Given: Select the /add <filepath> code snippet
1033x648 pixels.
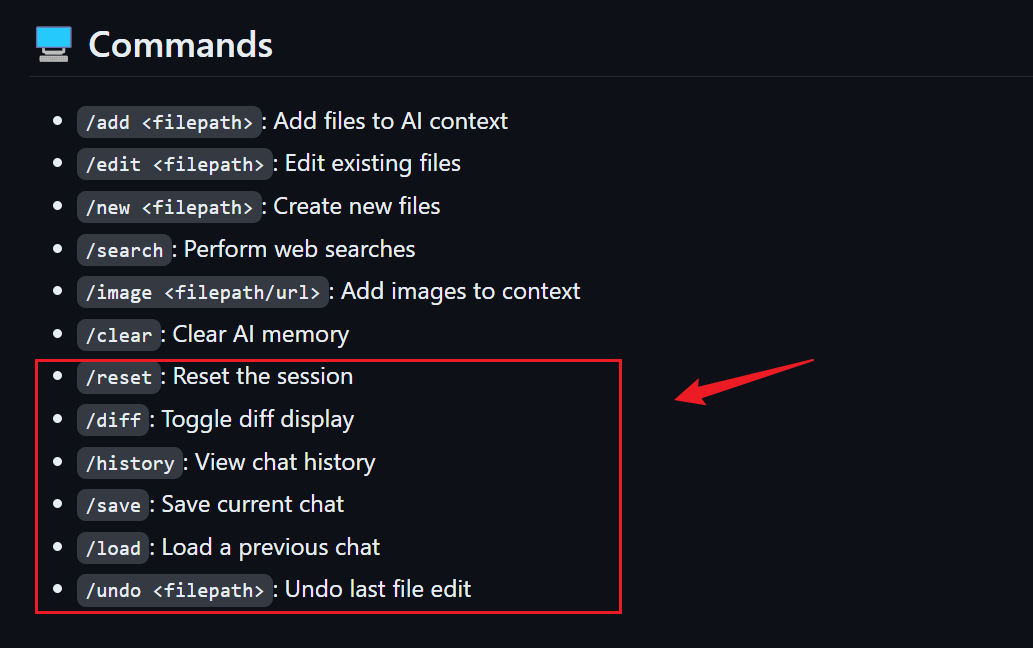Looking at the screenshot, I should [x=169, y=122].
